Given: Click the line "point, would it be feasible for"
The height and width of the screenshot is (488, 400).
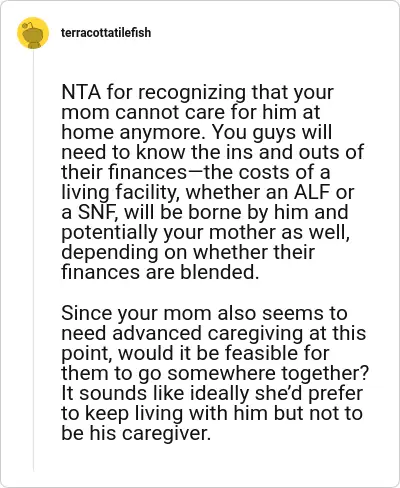Looking at the screenshot, I should [195, 353].
